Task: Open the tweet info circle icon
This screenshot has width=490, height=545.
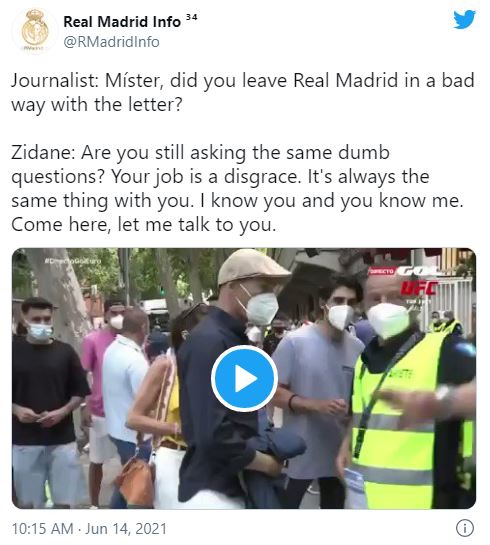Action: (464, 528)
